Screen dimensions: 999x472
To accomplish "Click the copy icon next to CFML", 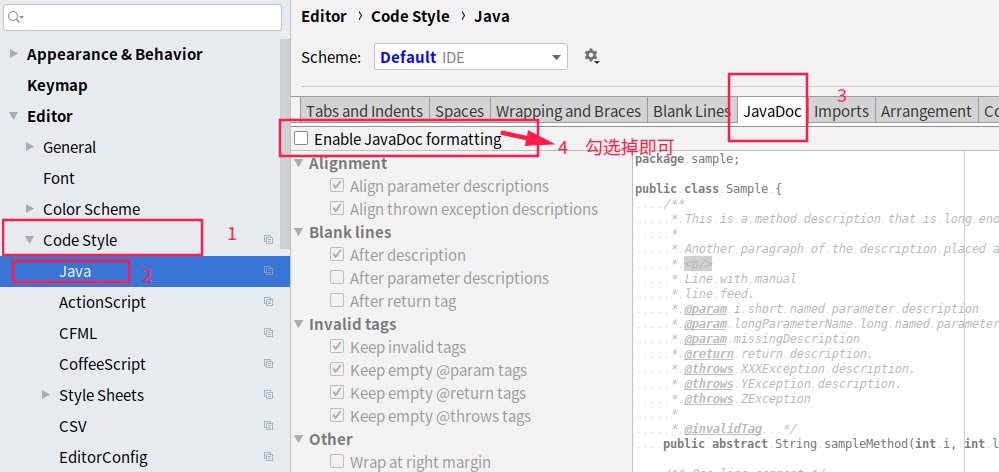I will (268, 333).
